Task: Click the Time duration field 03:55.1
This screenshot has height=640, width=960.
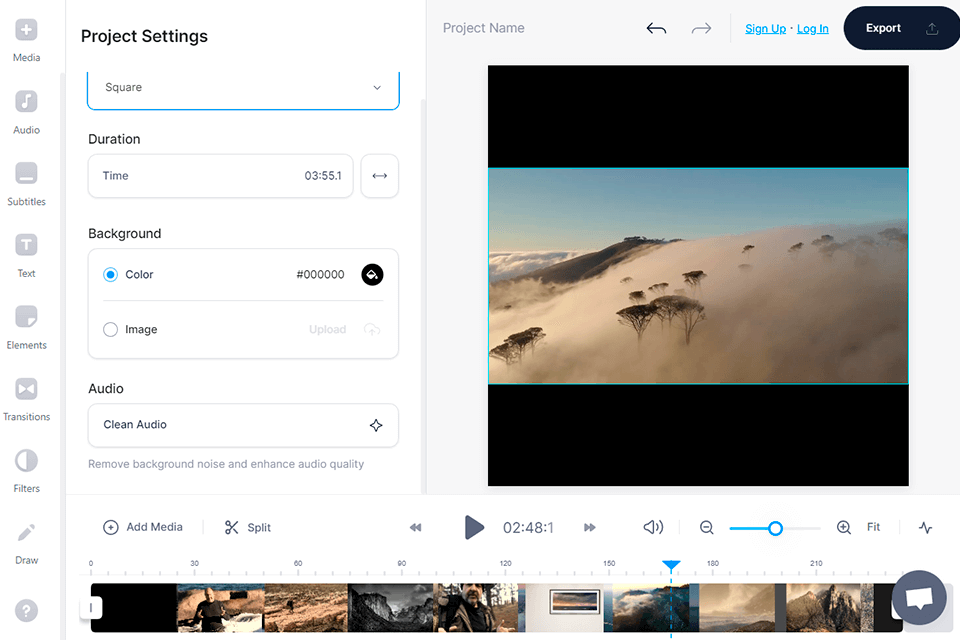Action: tap(220, 176)
